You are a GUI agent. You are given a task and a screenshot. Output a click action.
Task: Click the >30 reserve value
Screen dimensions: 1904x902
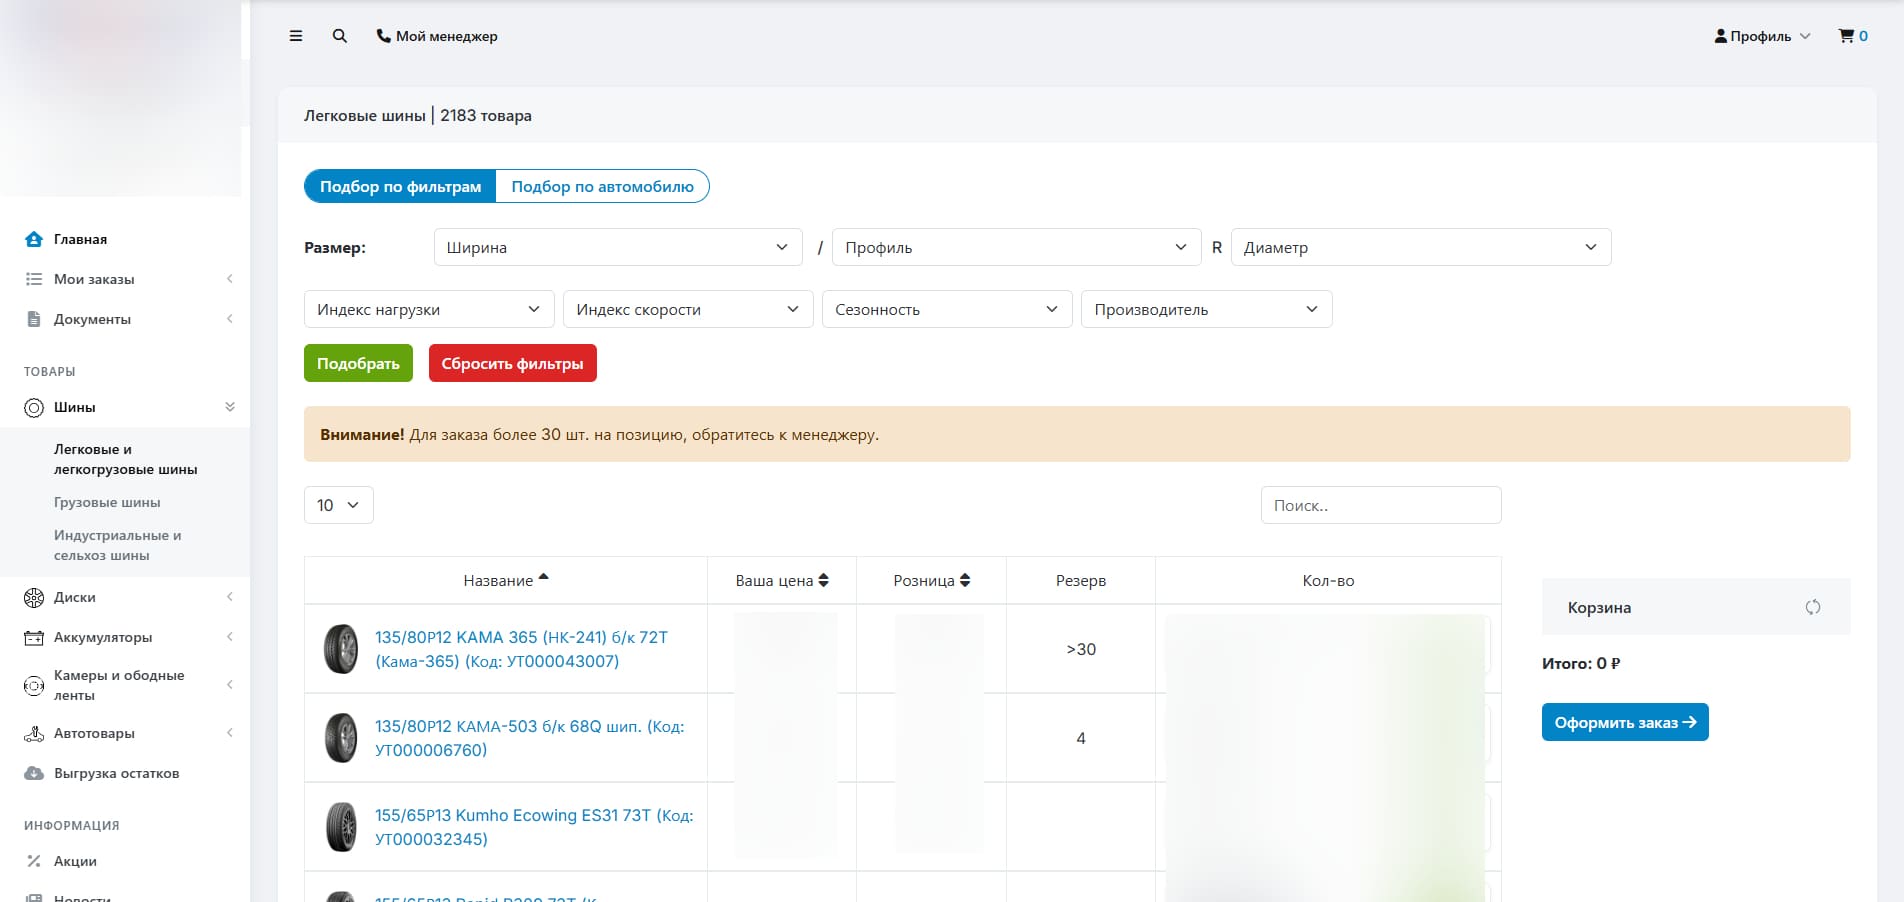point(1081,649)
